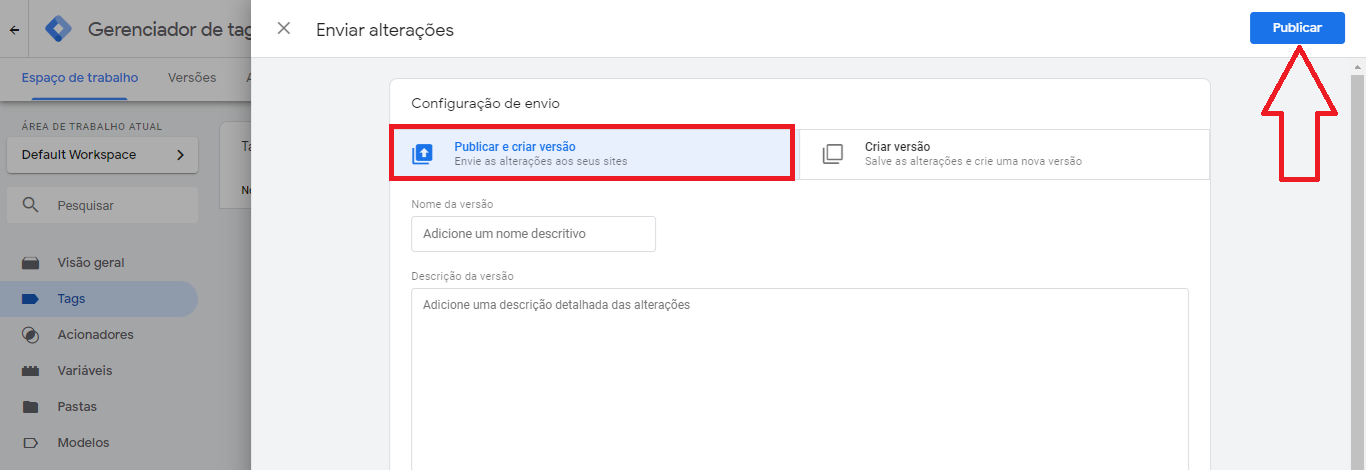The width and height of the screenshot is (1366, 470).
Task: Click the search magnifier icon
Action: tap(31, 205)
